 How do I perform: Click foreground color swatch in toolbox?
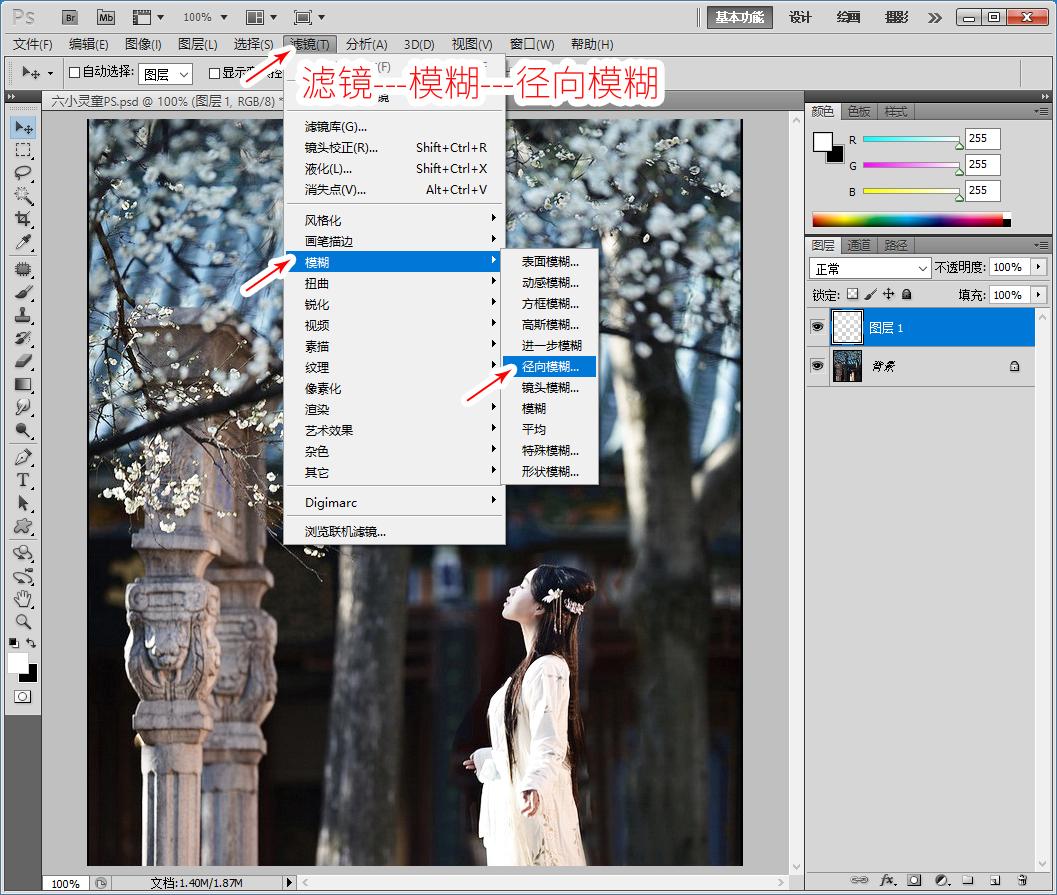tap(18, 663)
